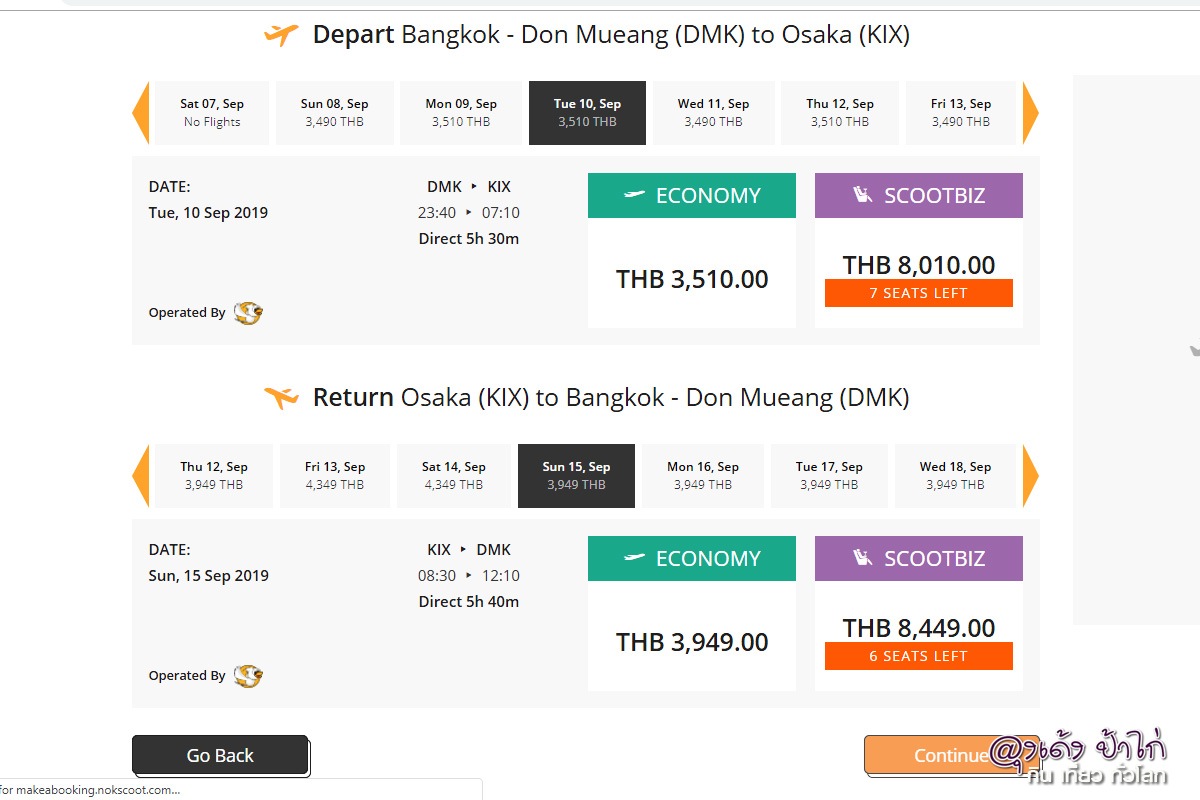Choose Fri 13, Sep return date tab
The height and width of the screenshot is (800, 1200).
(x=335, y=476)
